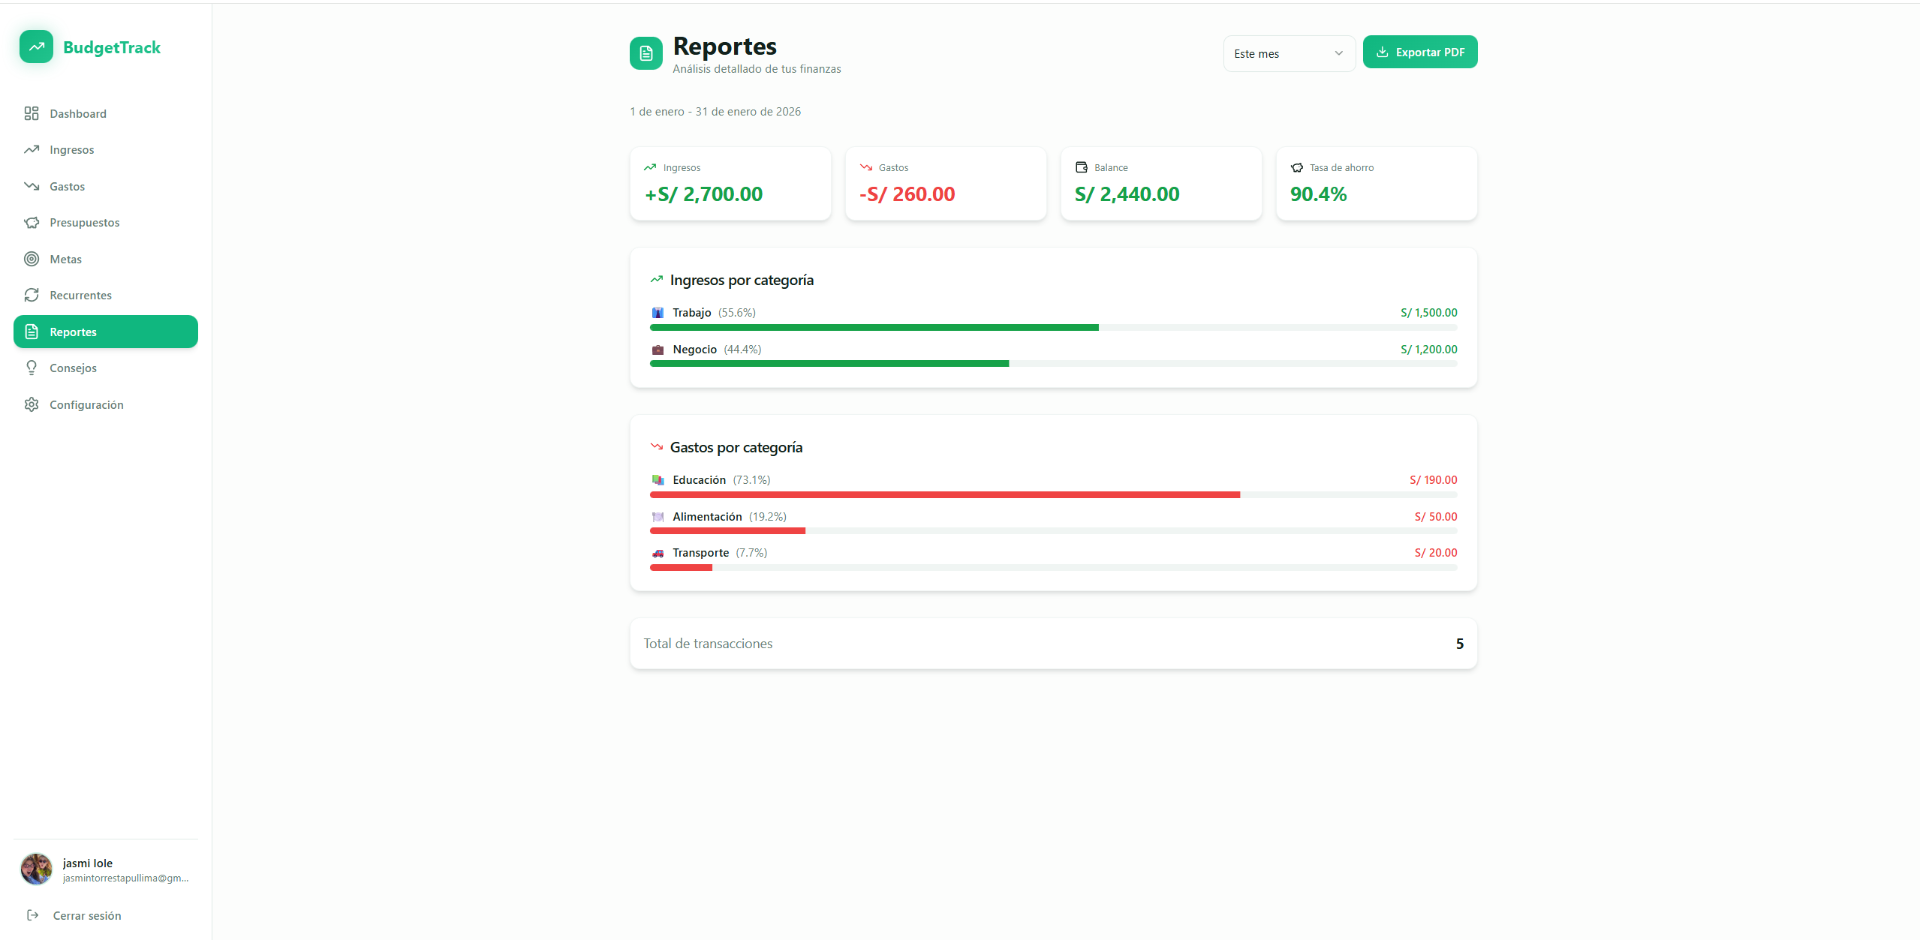This screenshot has width=1920, height=940.
Task: Open Presupuestos via its sidebar icon
Action: (x=31, y=222)
